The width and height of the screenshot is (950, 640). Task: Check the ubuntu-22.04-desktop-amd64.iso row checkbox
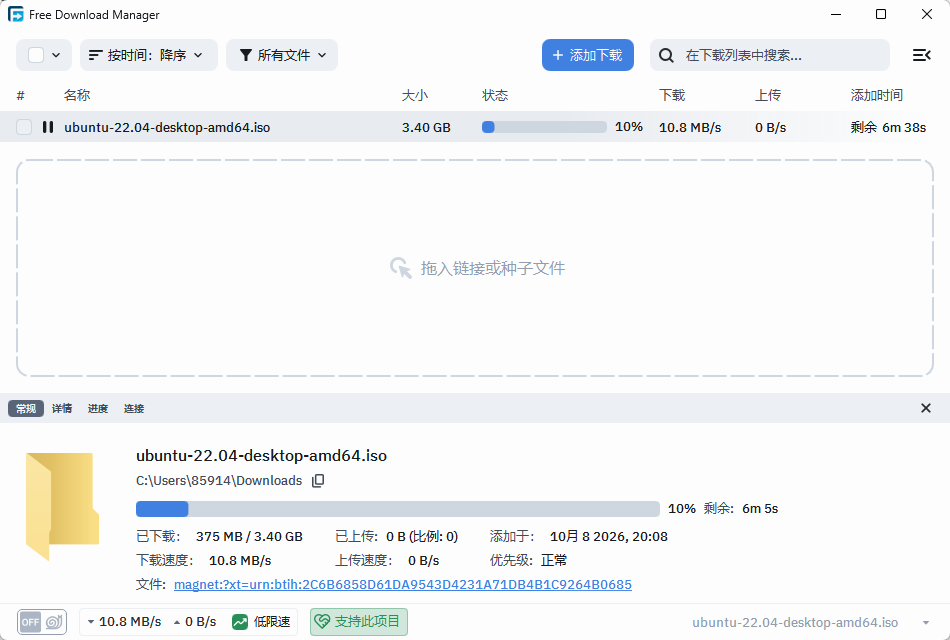click(24, 127)
